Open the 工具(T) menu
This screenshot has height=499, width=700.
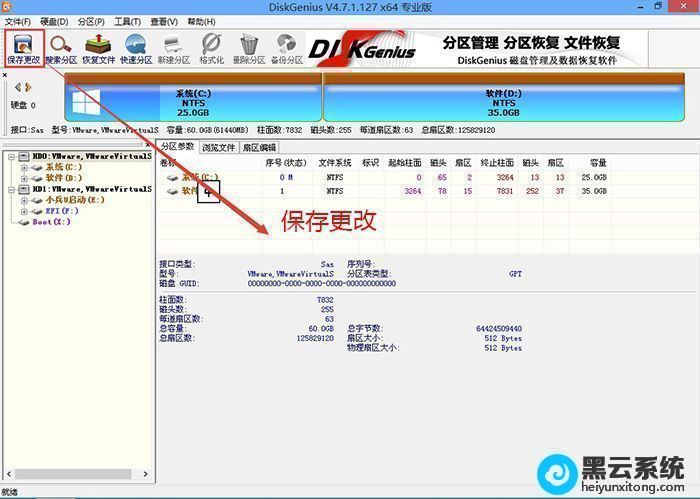tap(127, 21)
